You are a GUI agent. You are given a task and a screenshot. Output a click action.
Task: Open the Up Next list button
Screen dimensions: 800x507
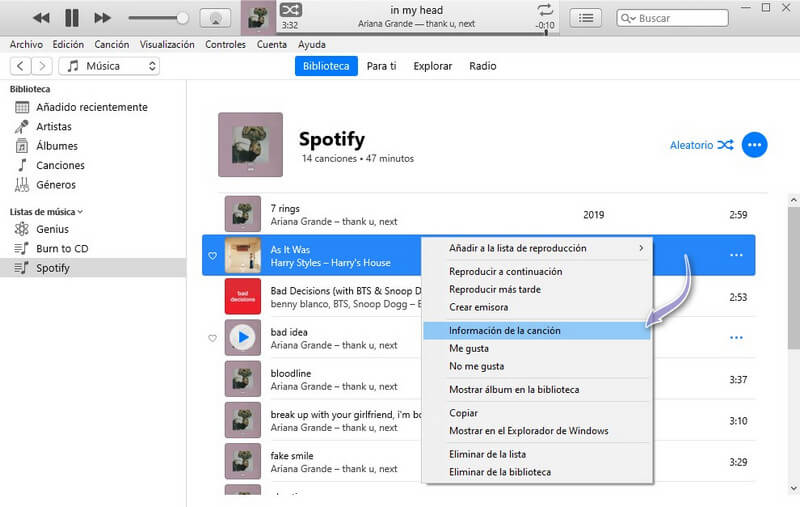(x=585, y=18)
